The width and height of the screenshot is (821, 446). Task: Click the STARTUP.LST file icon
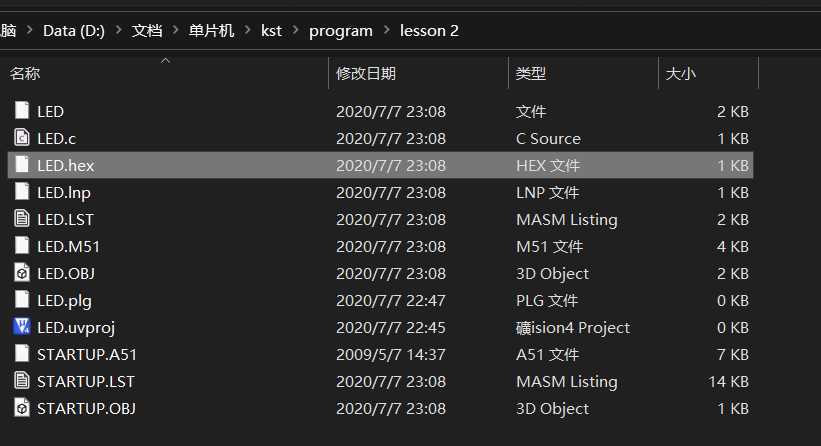pos(22,381)
